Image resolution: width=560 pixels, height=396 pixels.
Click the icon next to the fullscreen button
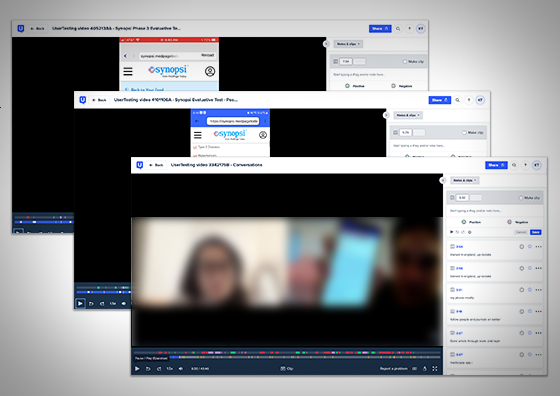(x=425, y=369)
